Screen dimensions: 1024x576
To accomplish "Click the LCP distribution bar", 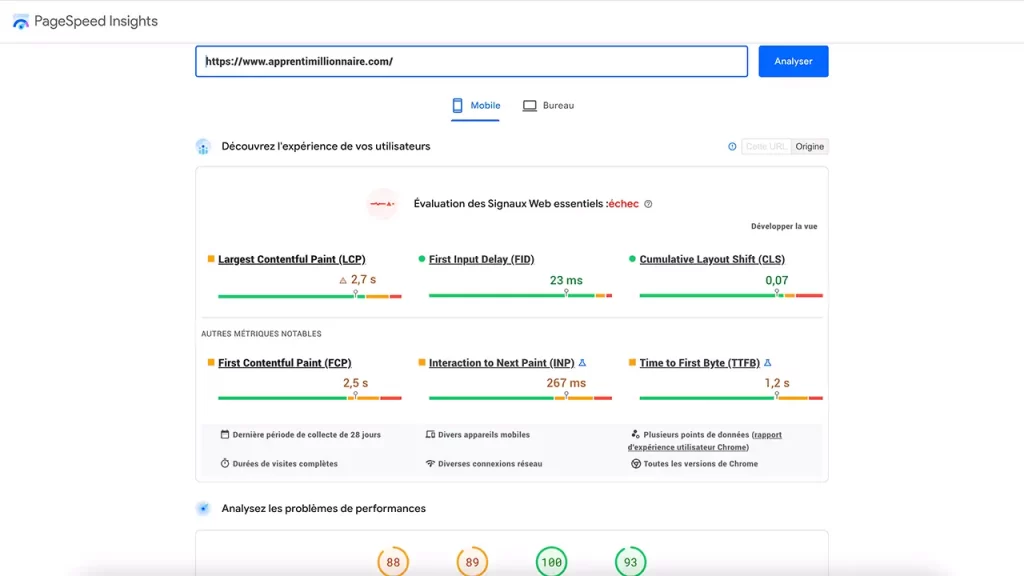I will pos(310,296).
